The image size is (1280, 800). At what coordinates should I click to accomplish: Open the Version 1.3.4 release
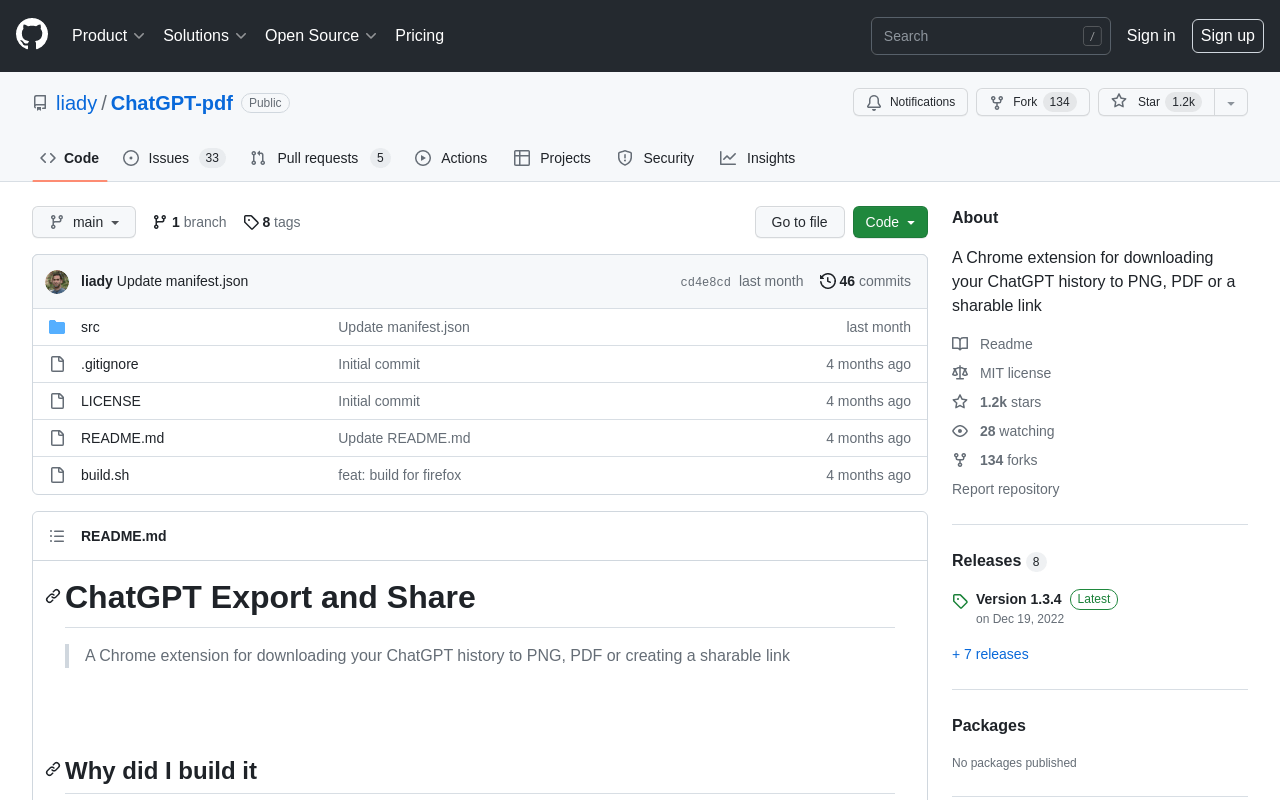click(x=1019, y=599)
